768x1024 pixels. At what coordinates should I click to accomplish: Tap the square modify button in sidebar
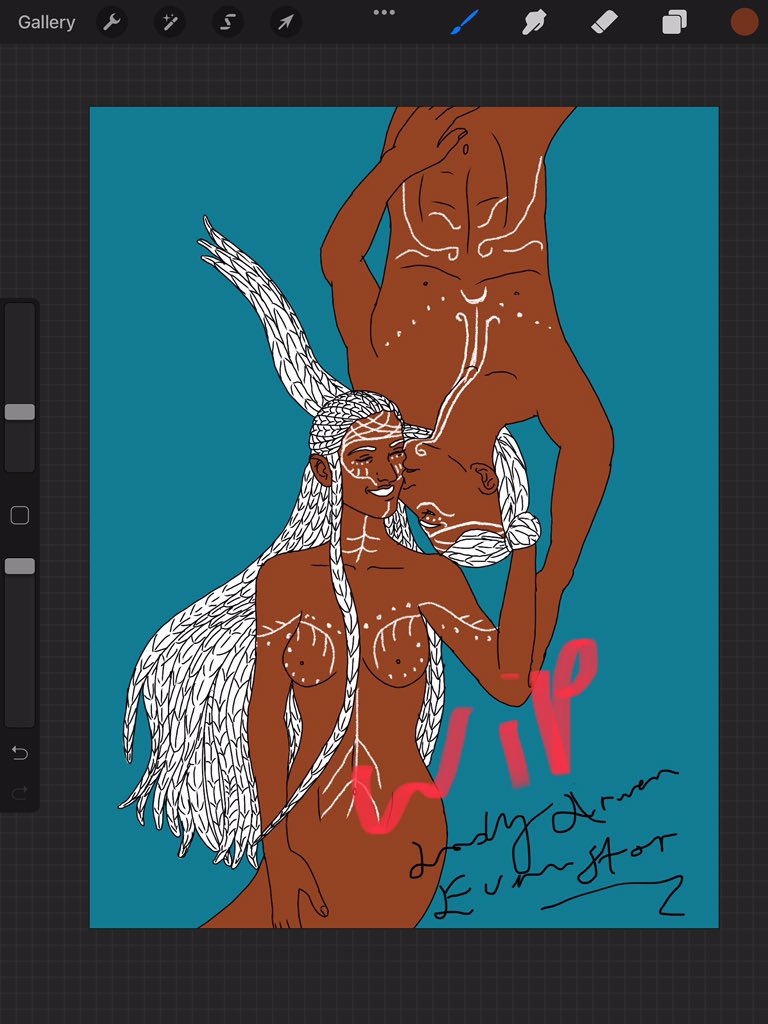(20, 515)
